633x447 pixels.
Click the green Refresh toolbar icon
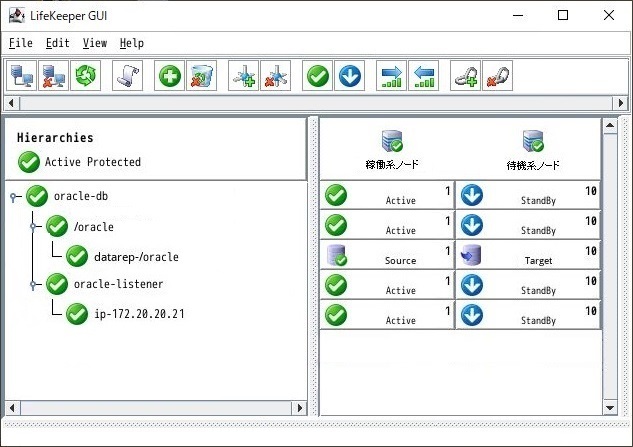click(x=86, y=76)
